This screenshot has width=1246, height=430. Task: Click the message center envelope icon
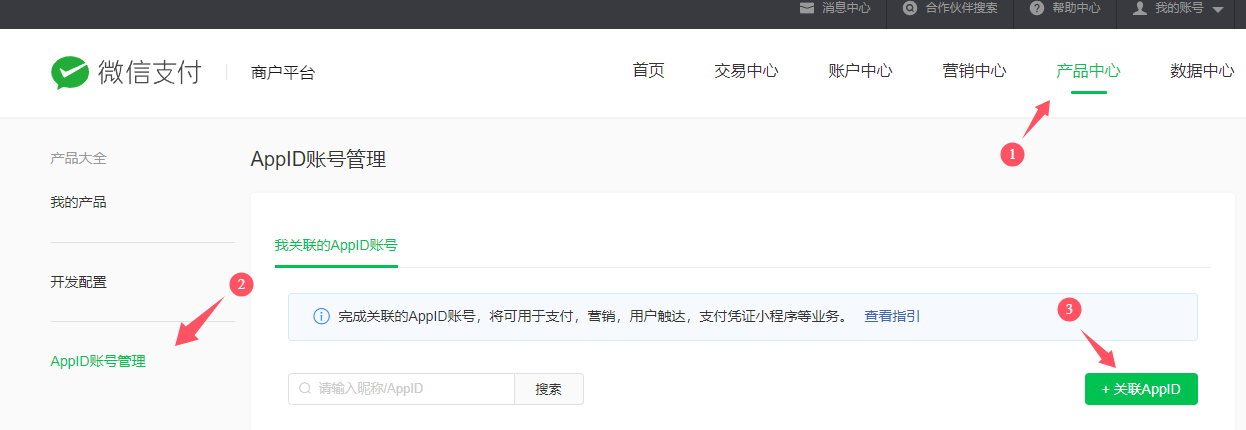coord(807,8)
